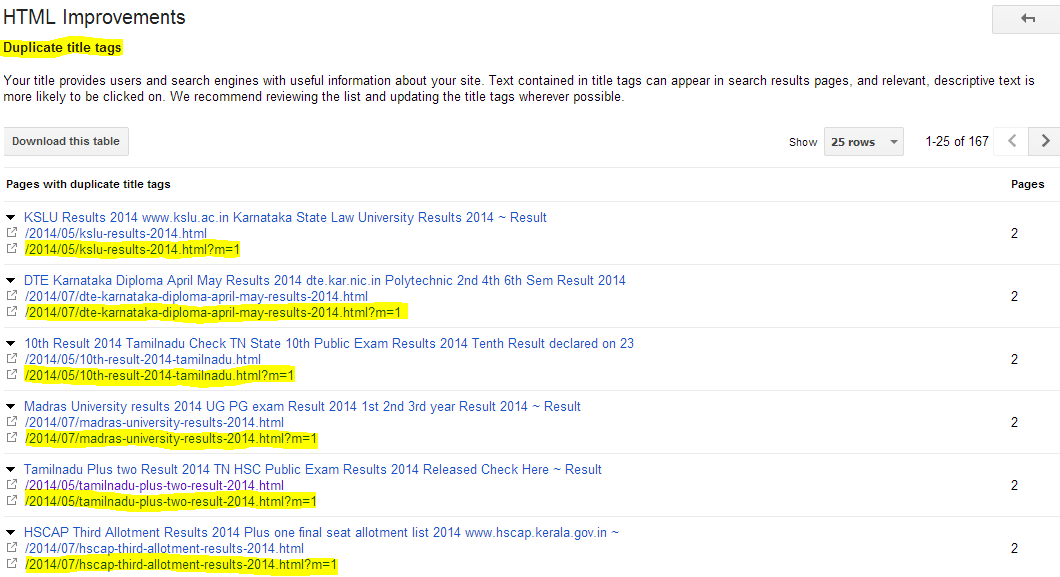
Task: Collapse the Madras University results row
Action: (x=11, y=407)
